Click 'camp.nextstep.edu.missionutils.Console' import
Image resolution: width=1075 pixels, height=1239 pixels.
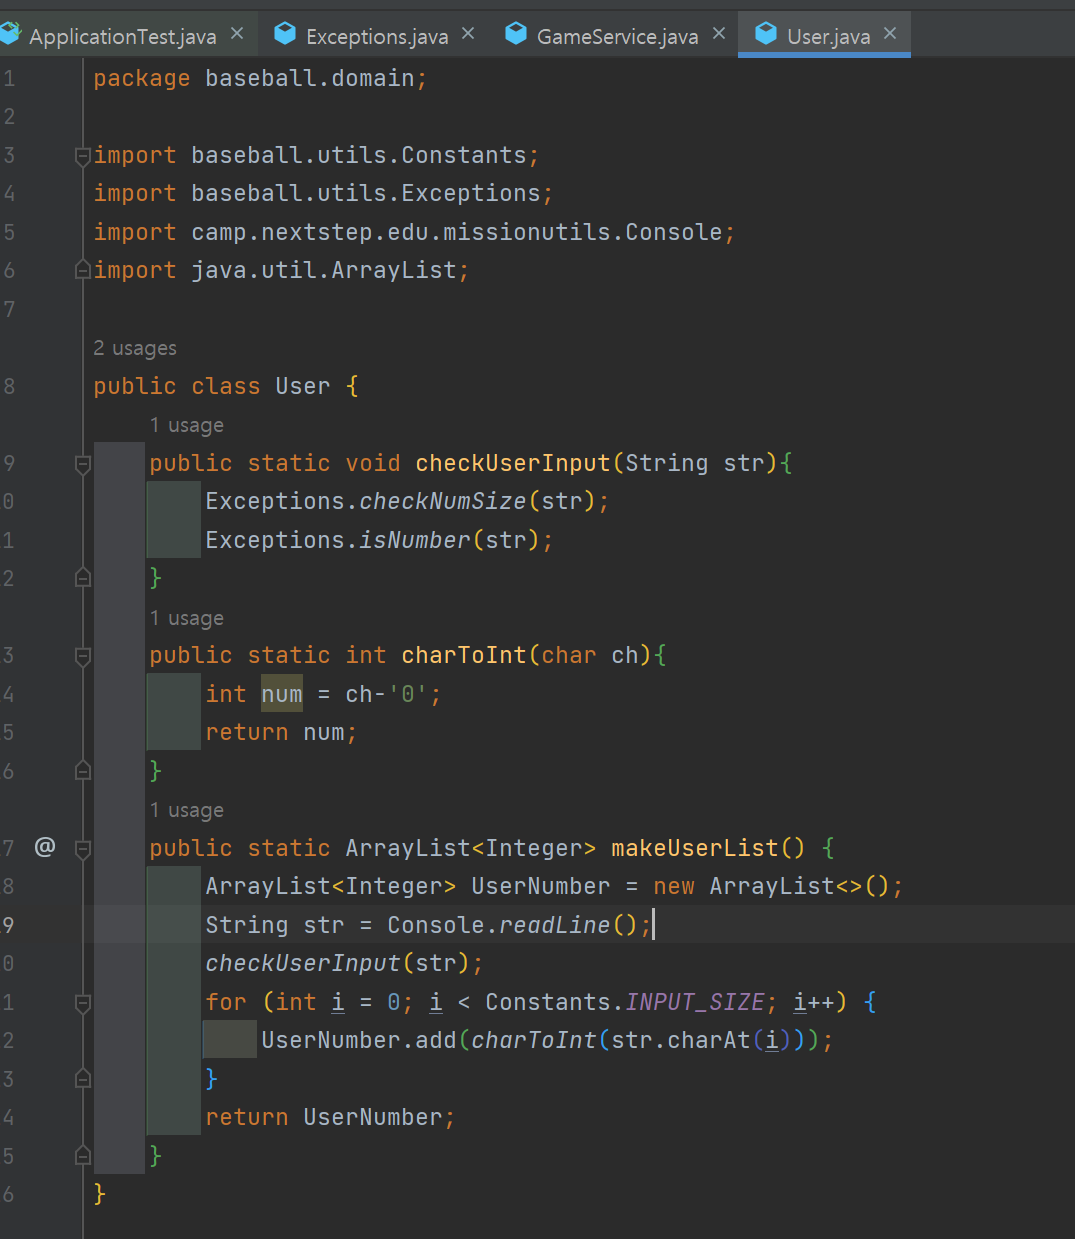pyautogui.click(x=457, y=232)
